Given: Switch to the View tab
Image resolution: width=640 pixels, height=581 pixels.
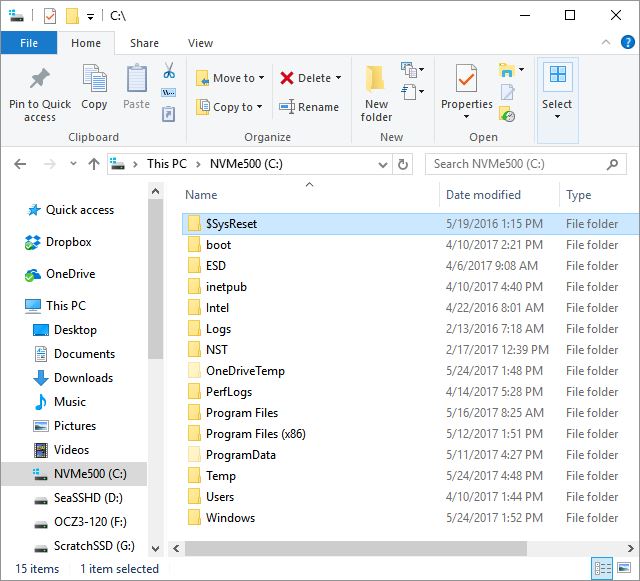Looking at the screenshot, I should (x=200, y=43).
